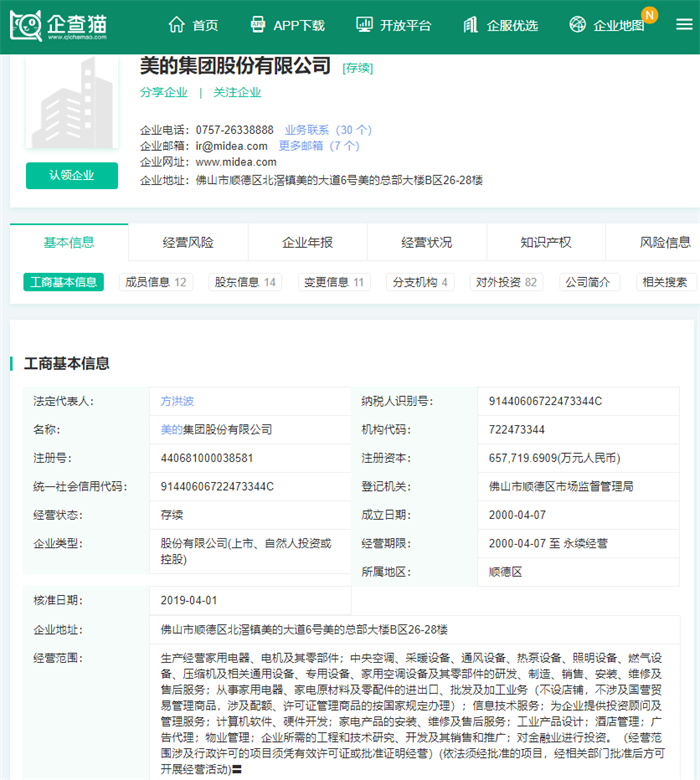Open 企服优选 navigation item
Screen dimensions: 700x780
coord(512,25)
